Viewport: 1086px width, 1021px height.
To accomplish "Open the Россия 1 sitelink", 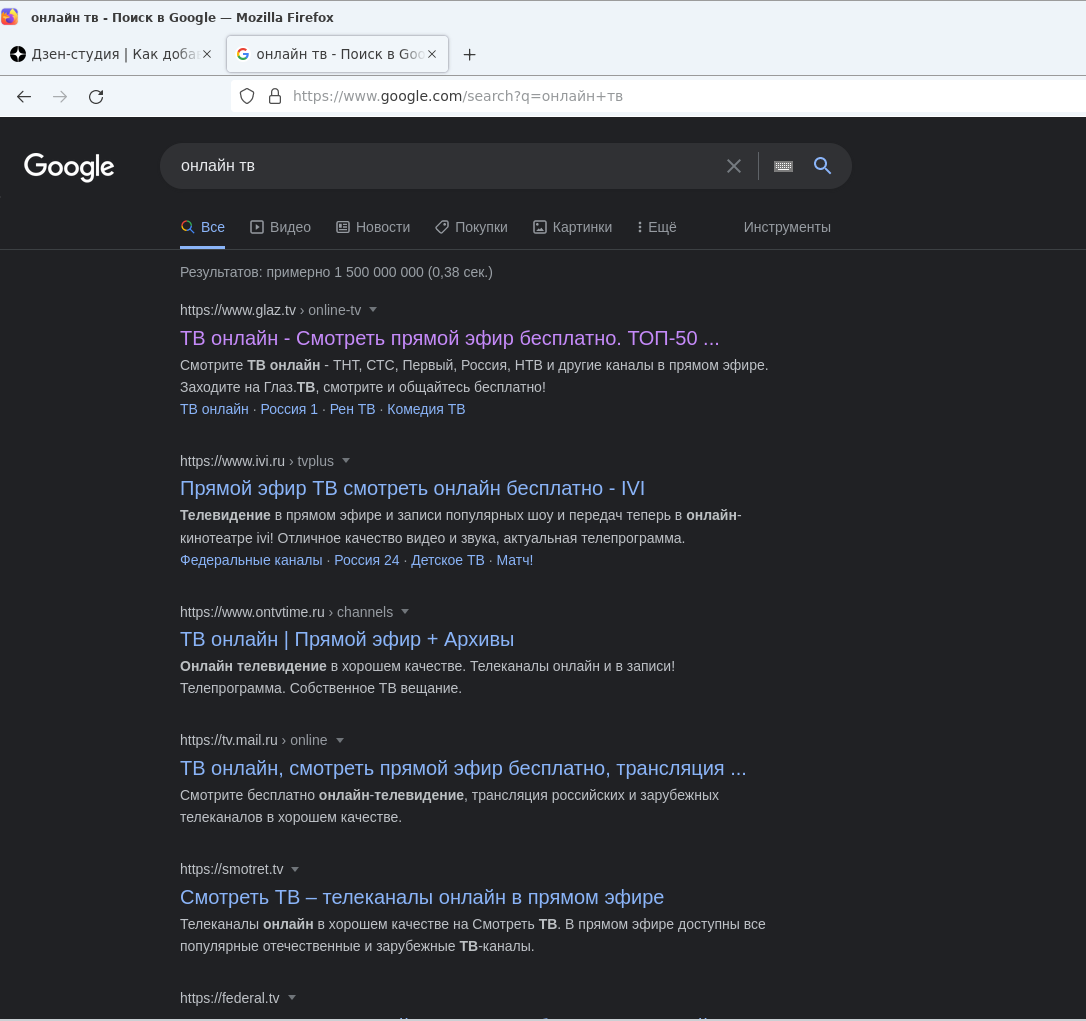I will pos(289,409).
